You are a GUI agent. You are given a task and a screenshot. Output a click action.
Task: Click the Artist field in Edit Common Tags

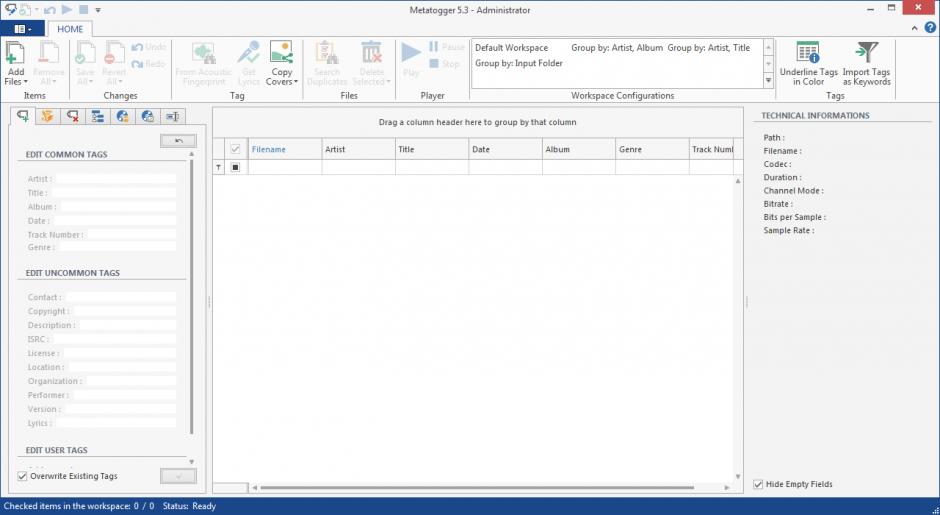coord(116,179)
